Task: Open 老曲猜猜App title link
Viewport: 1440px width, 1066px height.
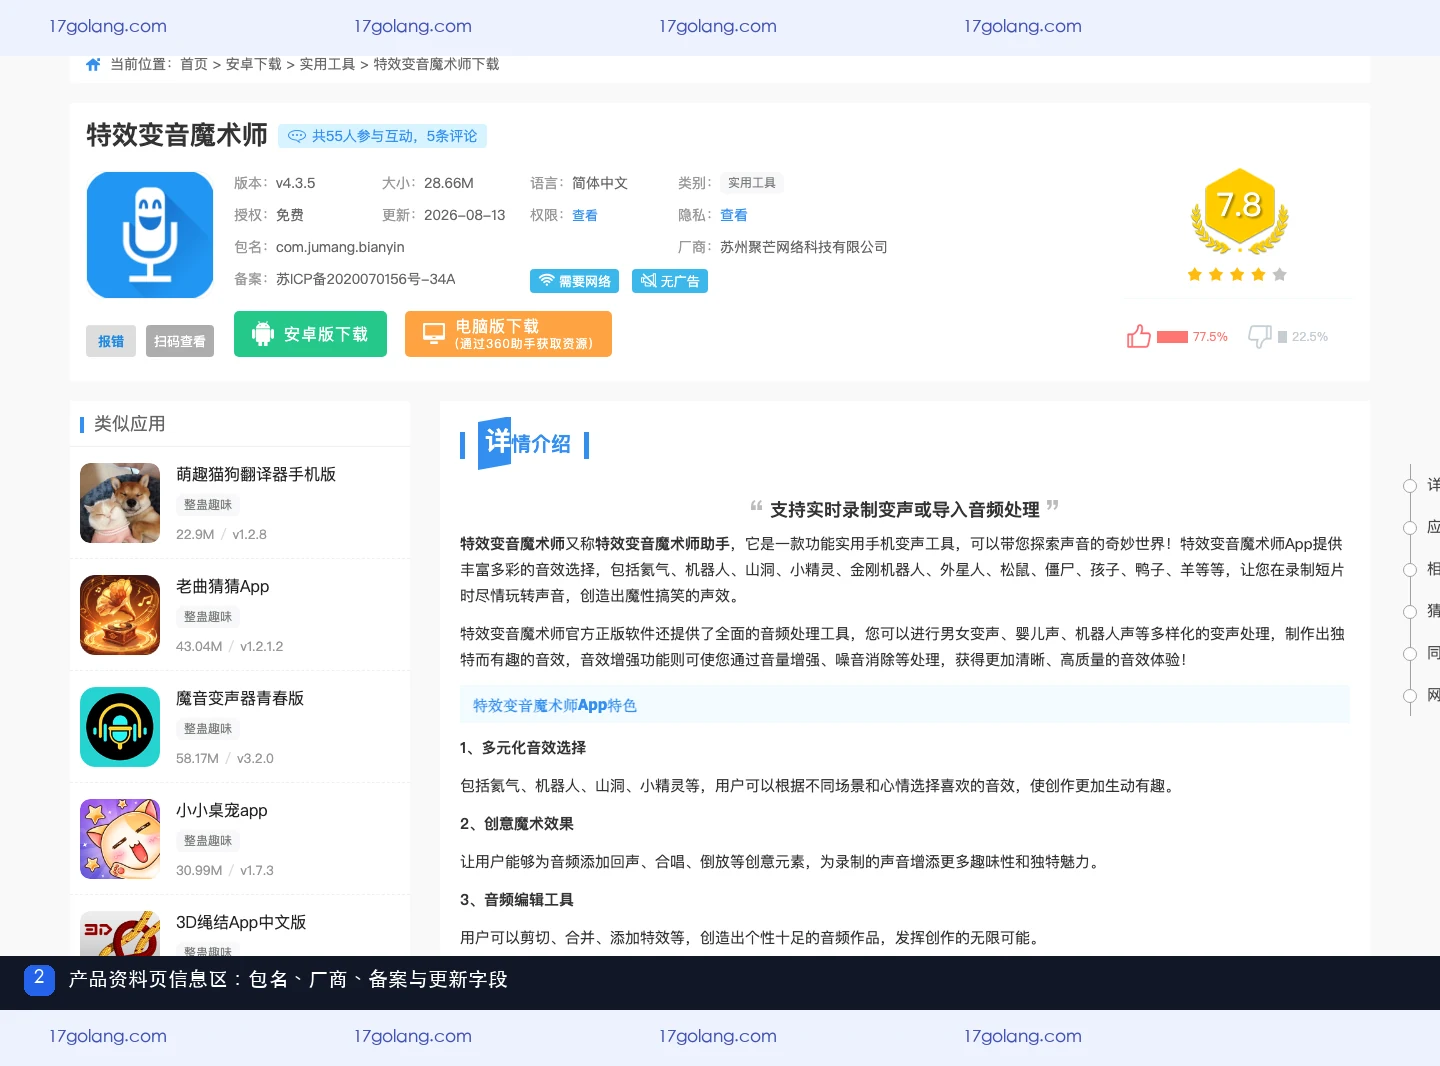Action: point(223,586)
